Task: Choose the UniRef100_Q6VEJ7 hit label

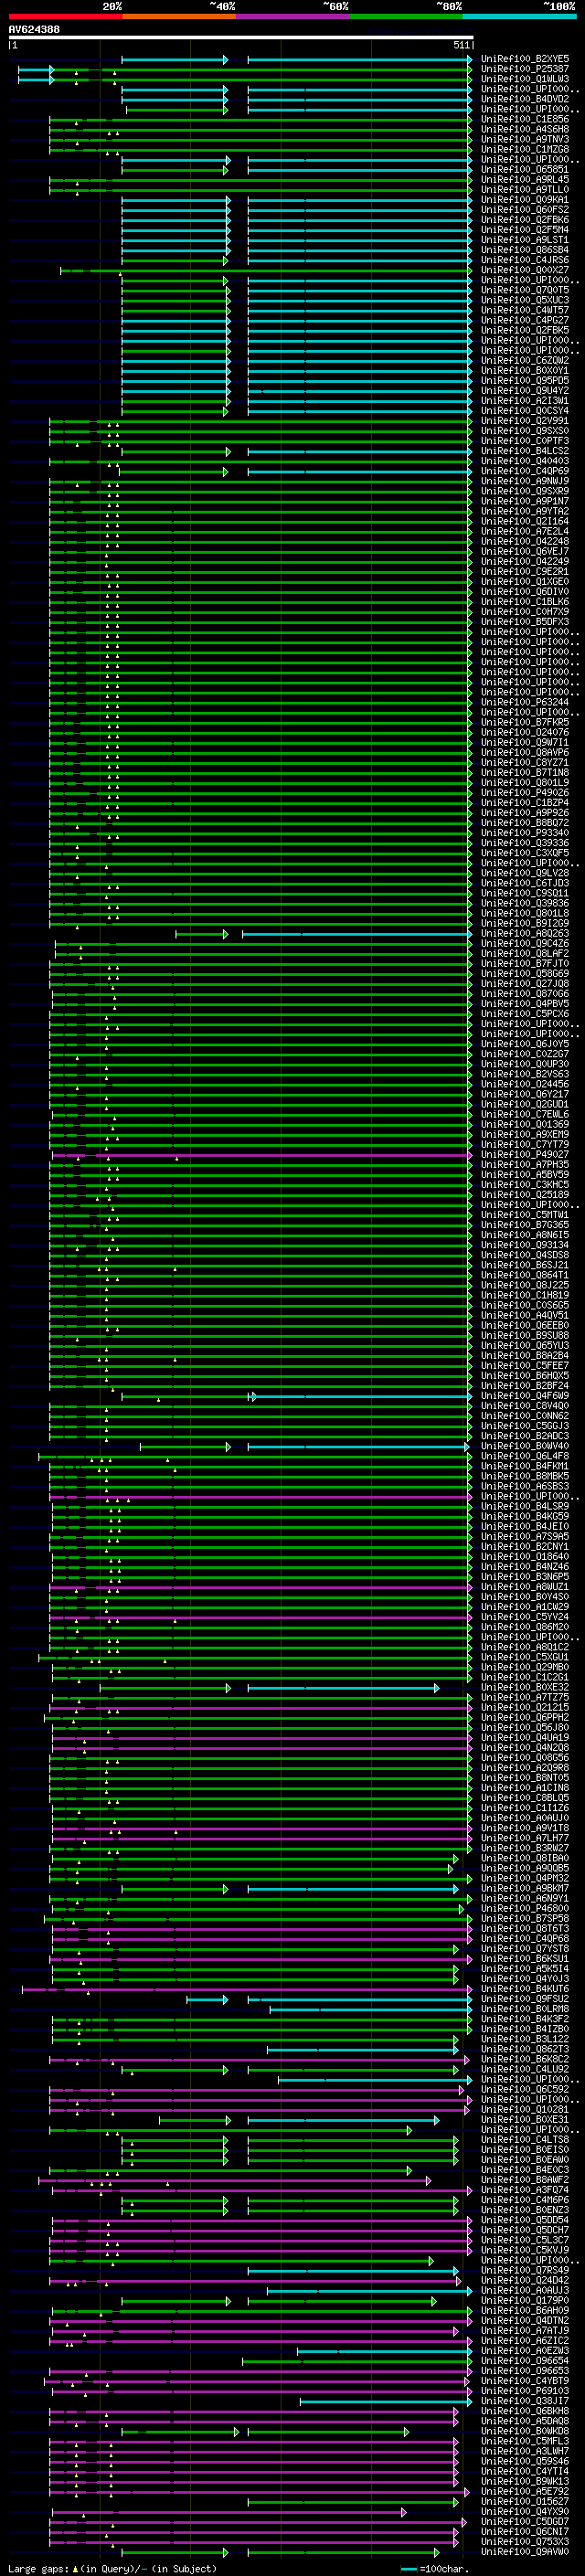Action: pos(524,552)
